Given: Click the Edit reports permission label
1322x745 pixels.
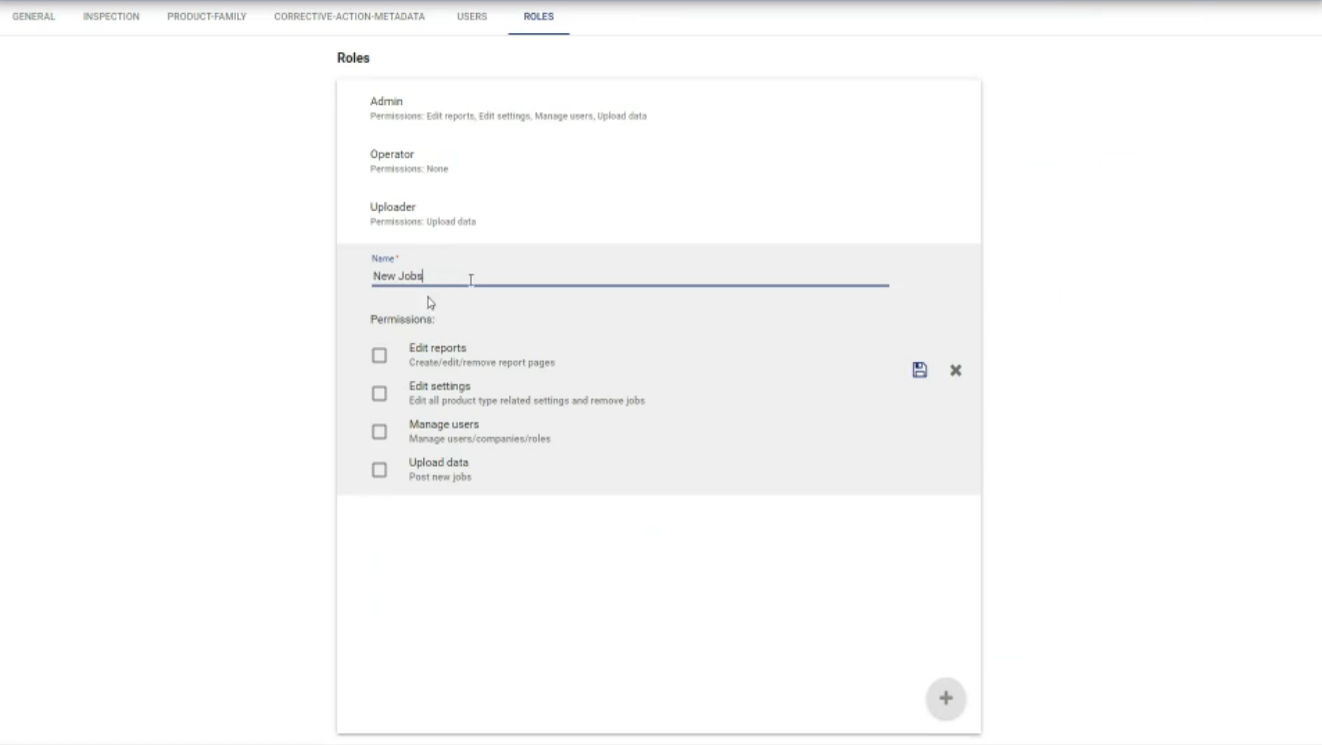Looking at the screenshot, I should tap(438, 348).
